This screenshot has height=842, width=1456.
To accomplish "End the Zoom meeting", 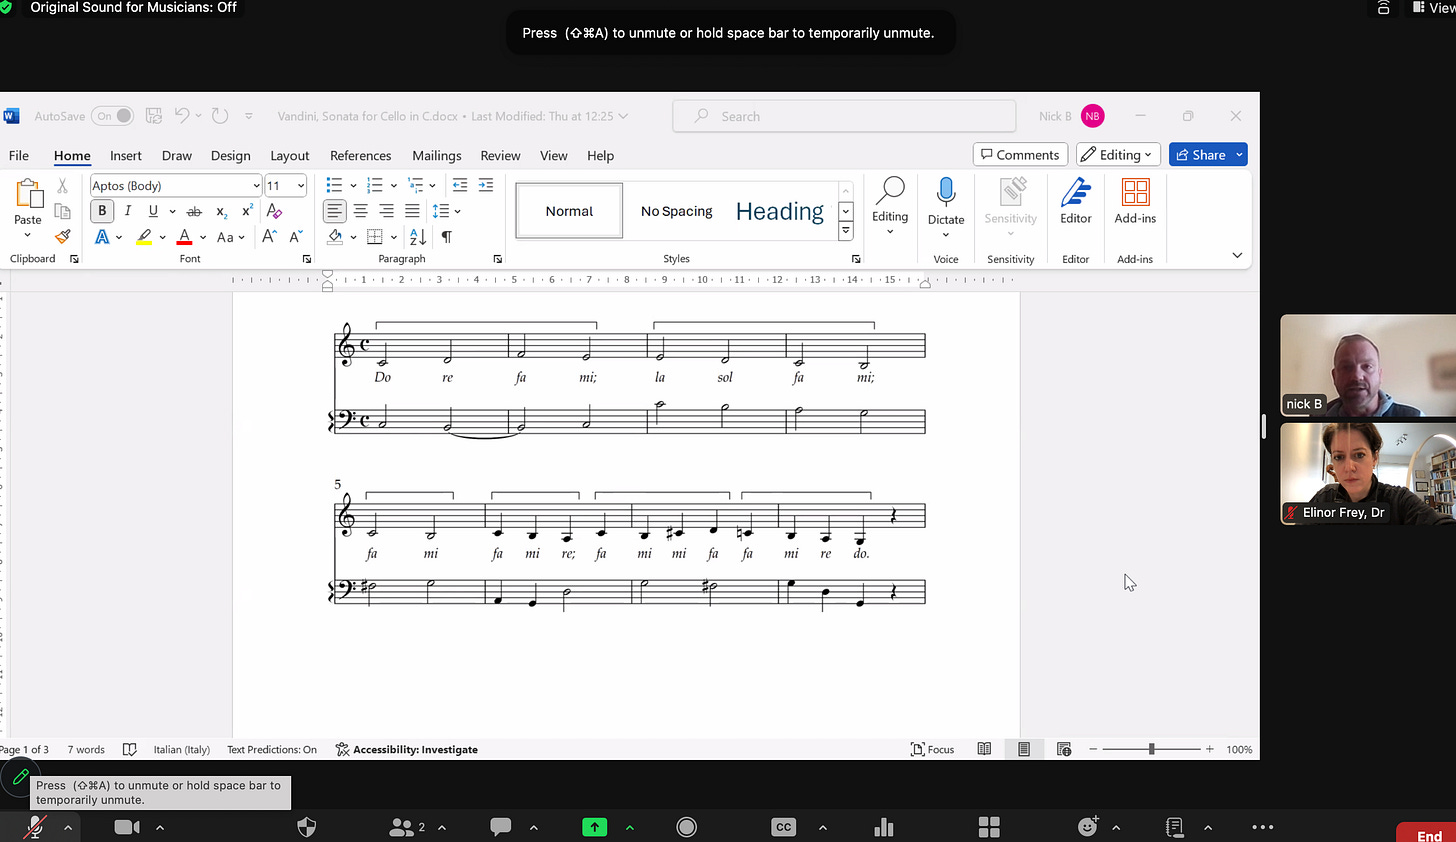I will point(1428,834).
